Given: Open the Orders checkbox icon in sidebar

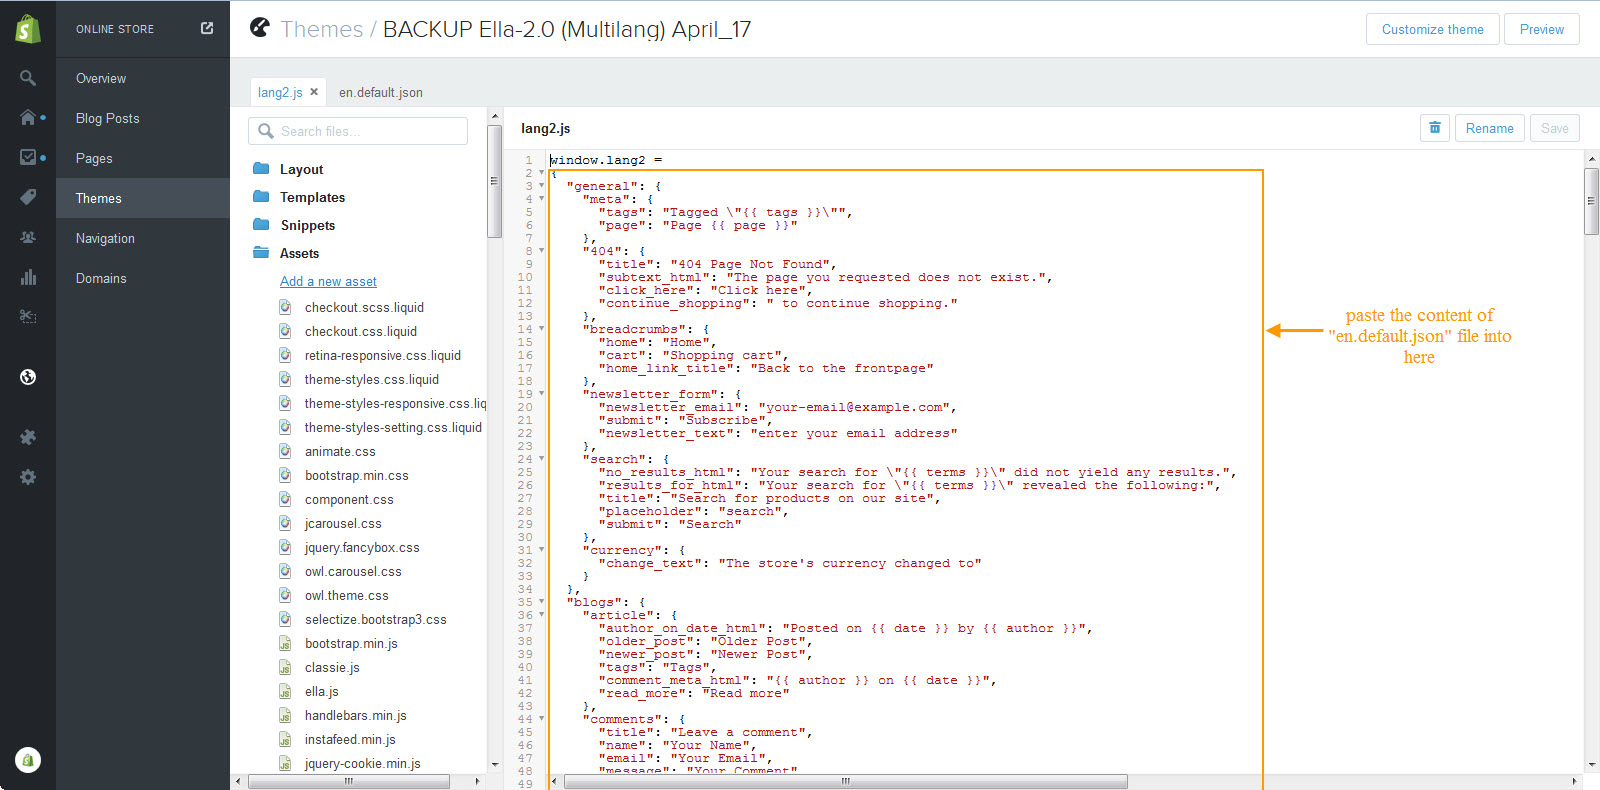Looking at the screenshot, I should coord(28,157).
